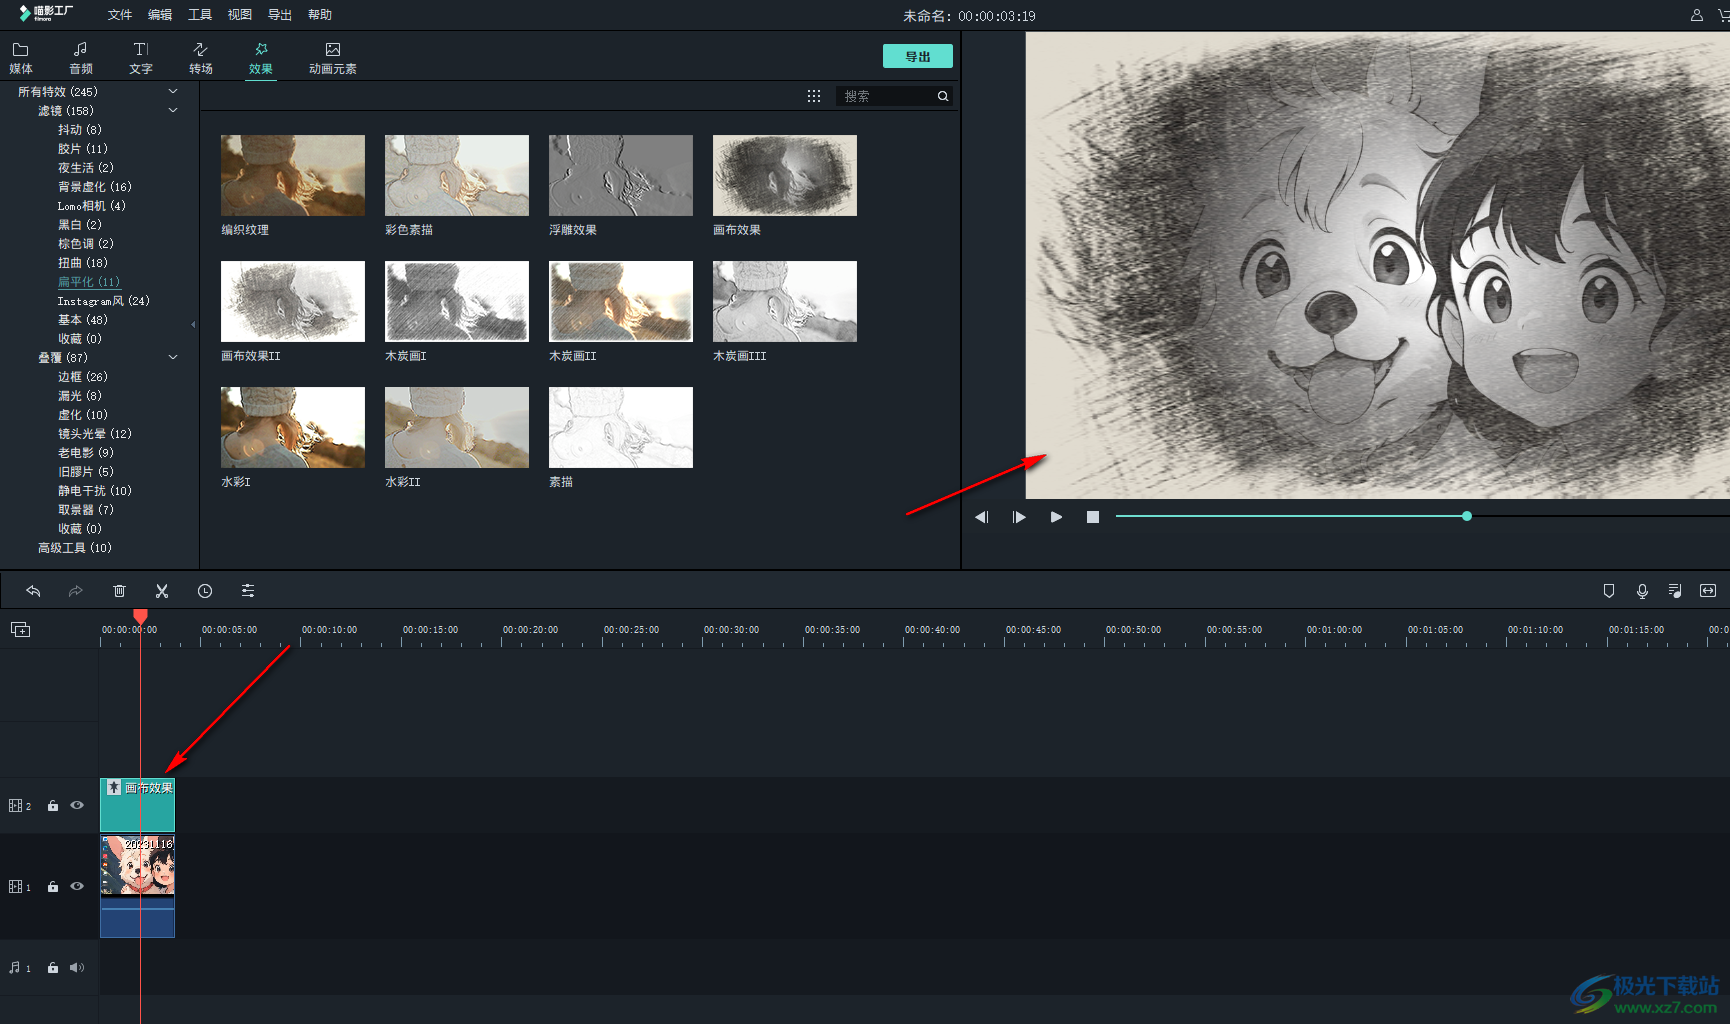Select the Black & White (黑白) category
The width and height of the screenshot is (1730, 1024).
click(80, 225)
